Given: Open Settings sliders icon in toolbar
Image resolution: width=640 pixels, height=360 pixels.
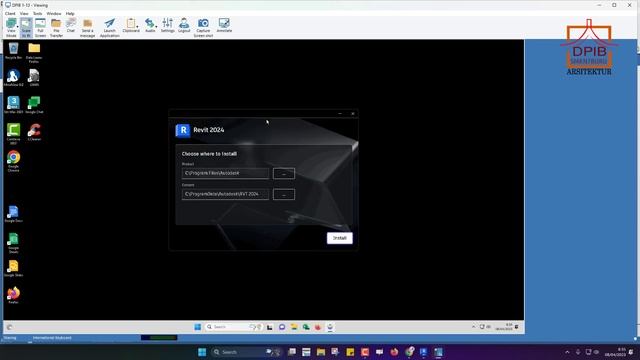Looking at the screenshot, I should pos(167,25).
